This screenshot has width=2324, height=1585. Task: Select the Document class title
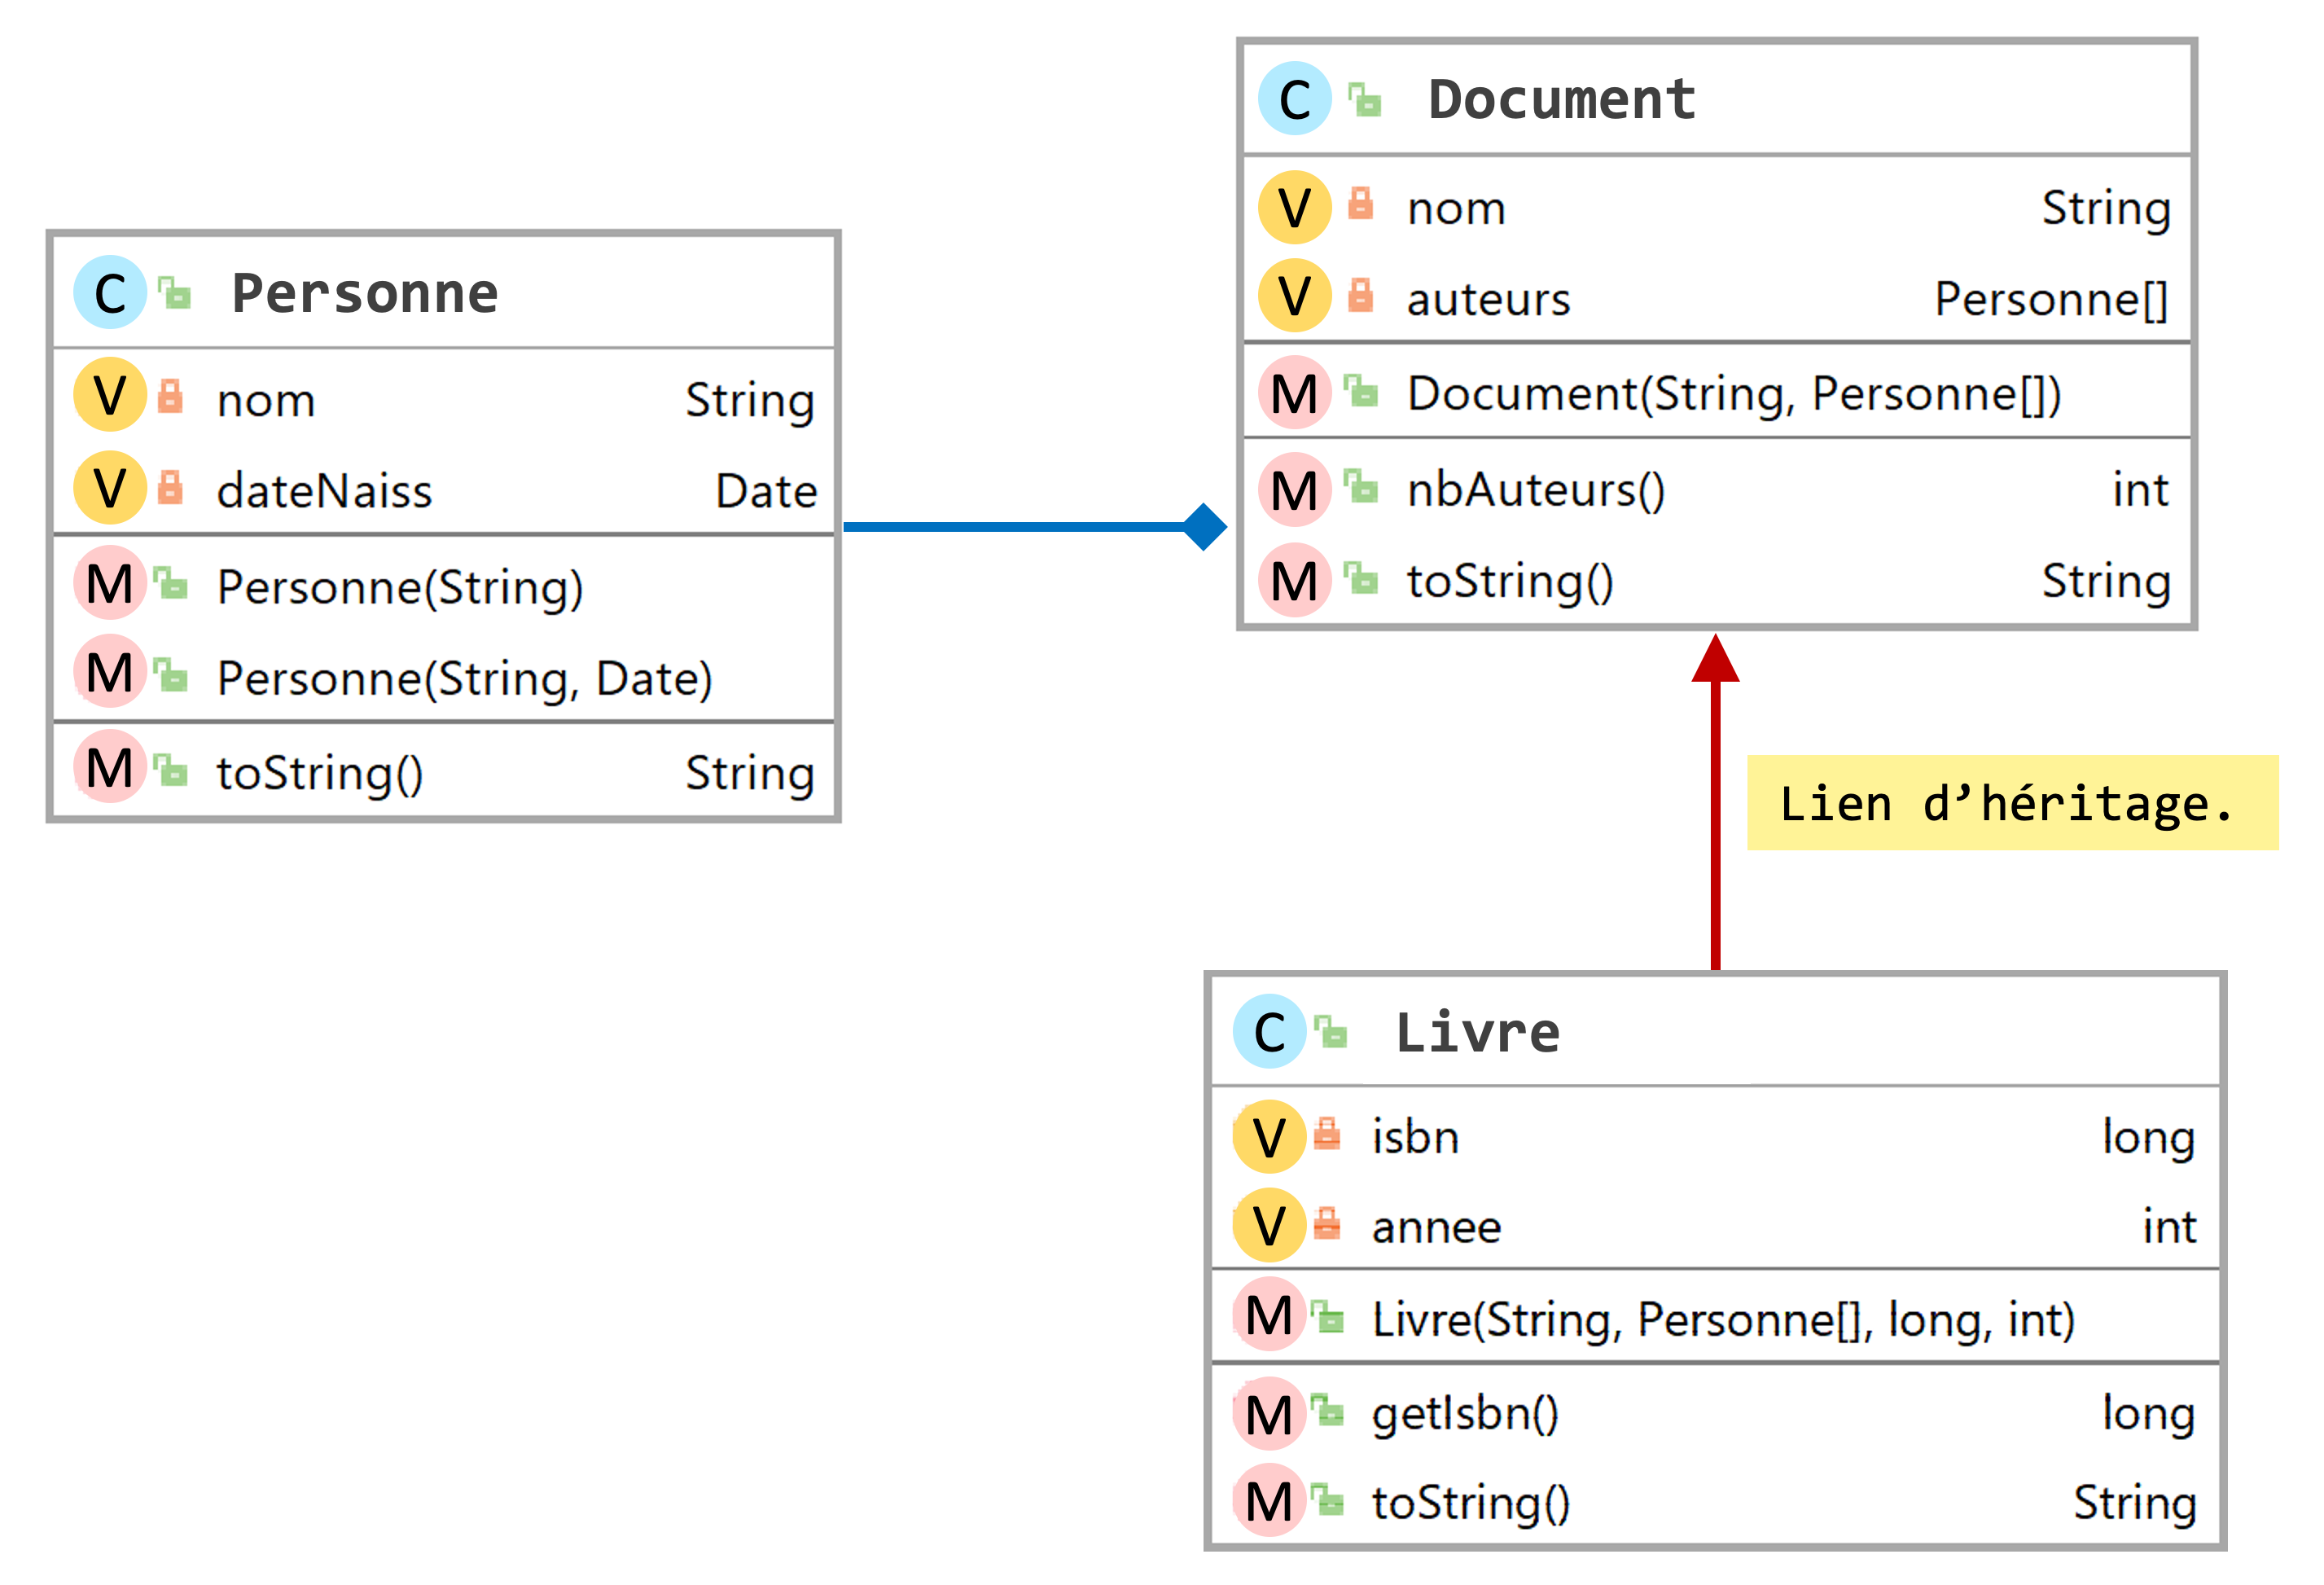[x=1562, y=99]
